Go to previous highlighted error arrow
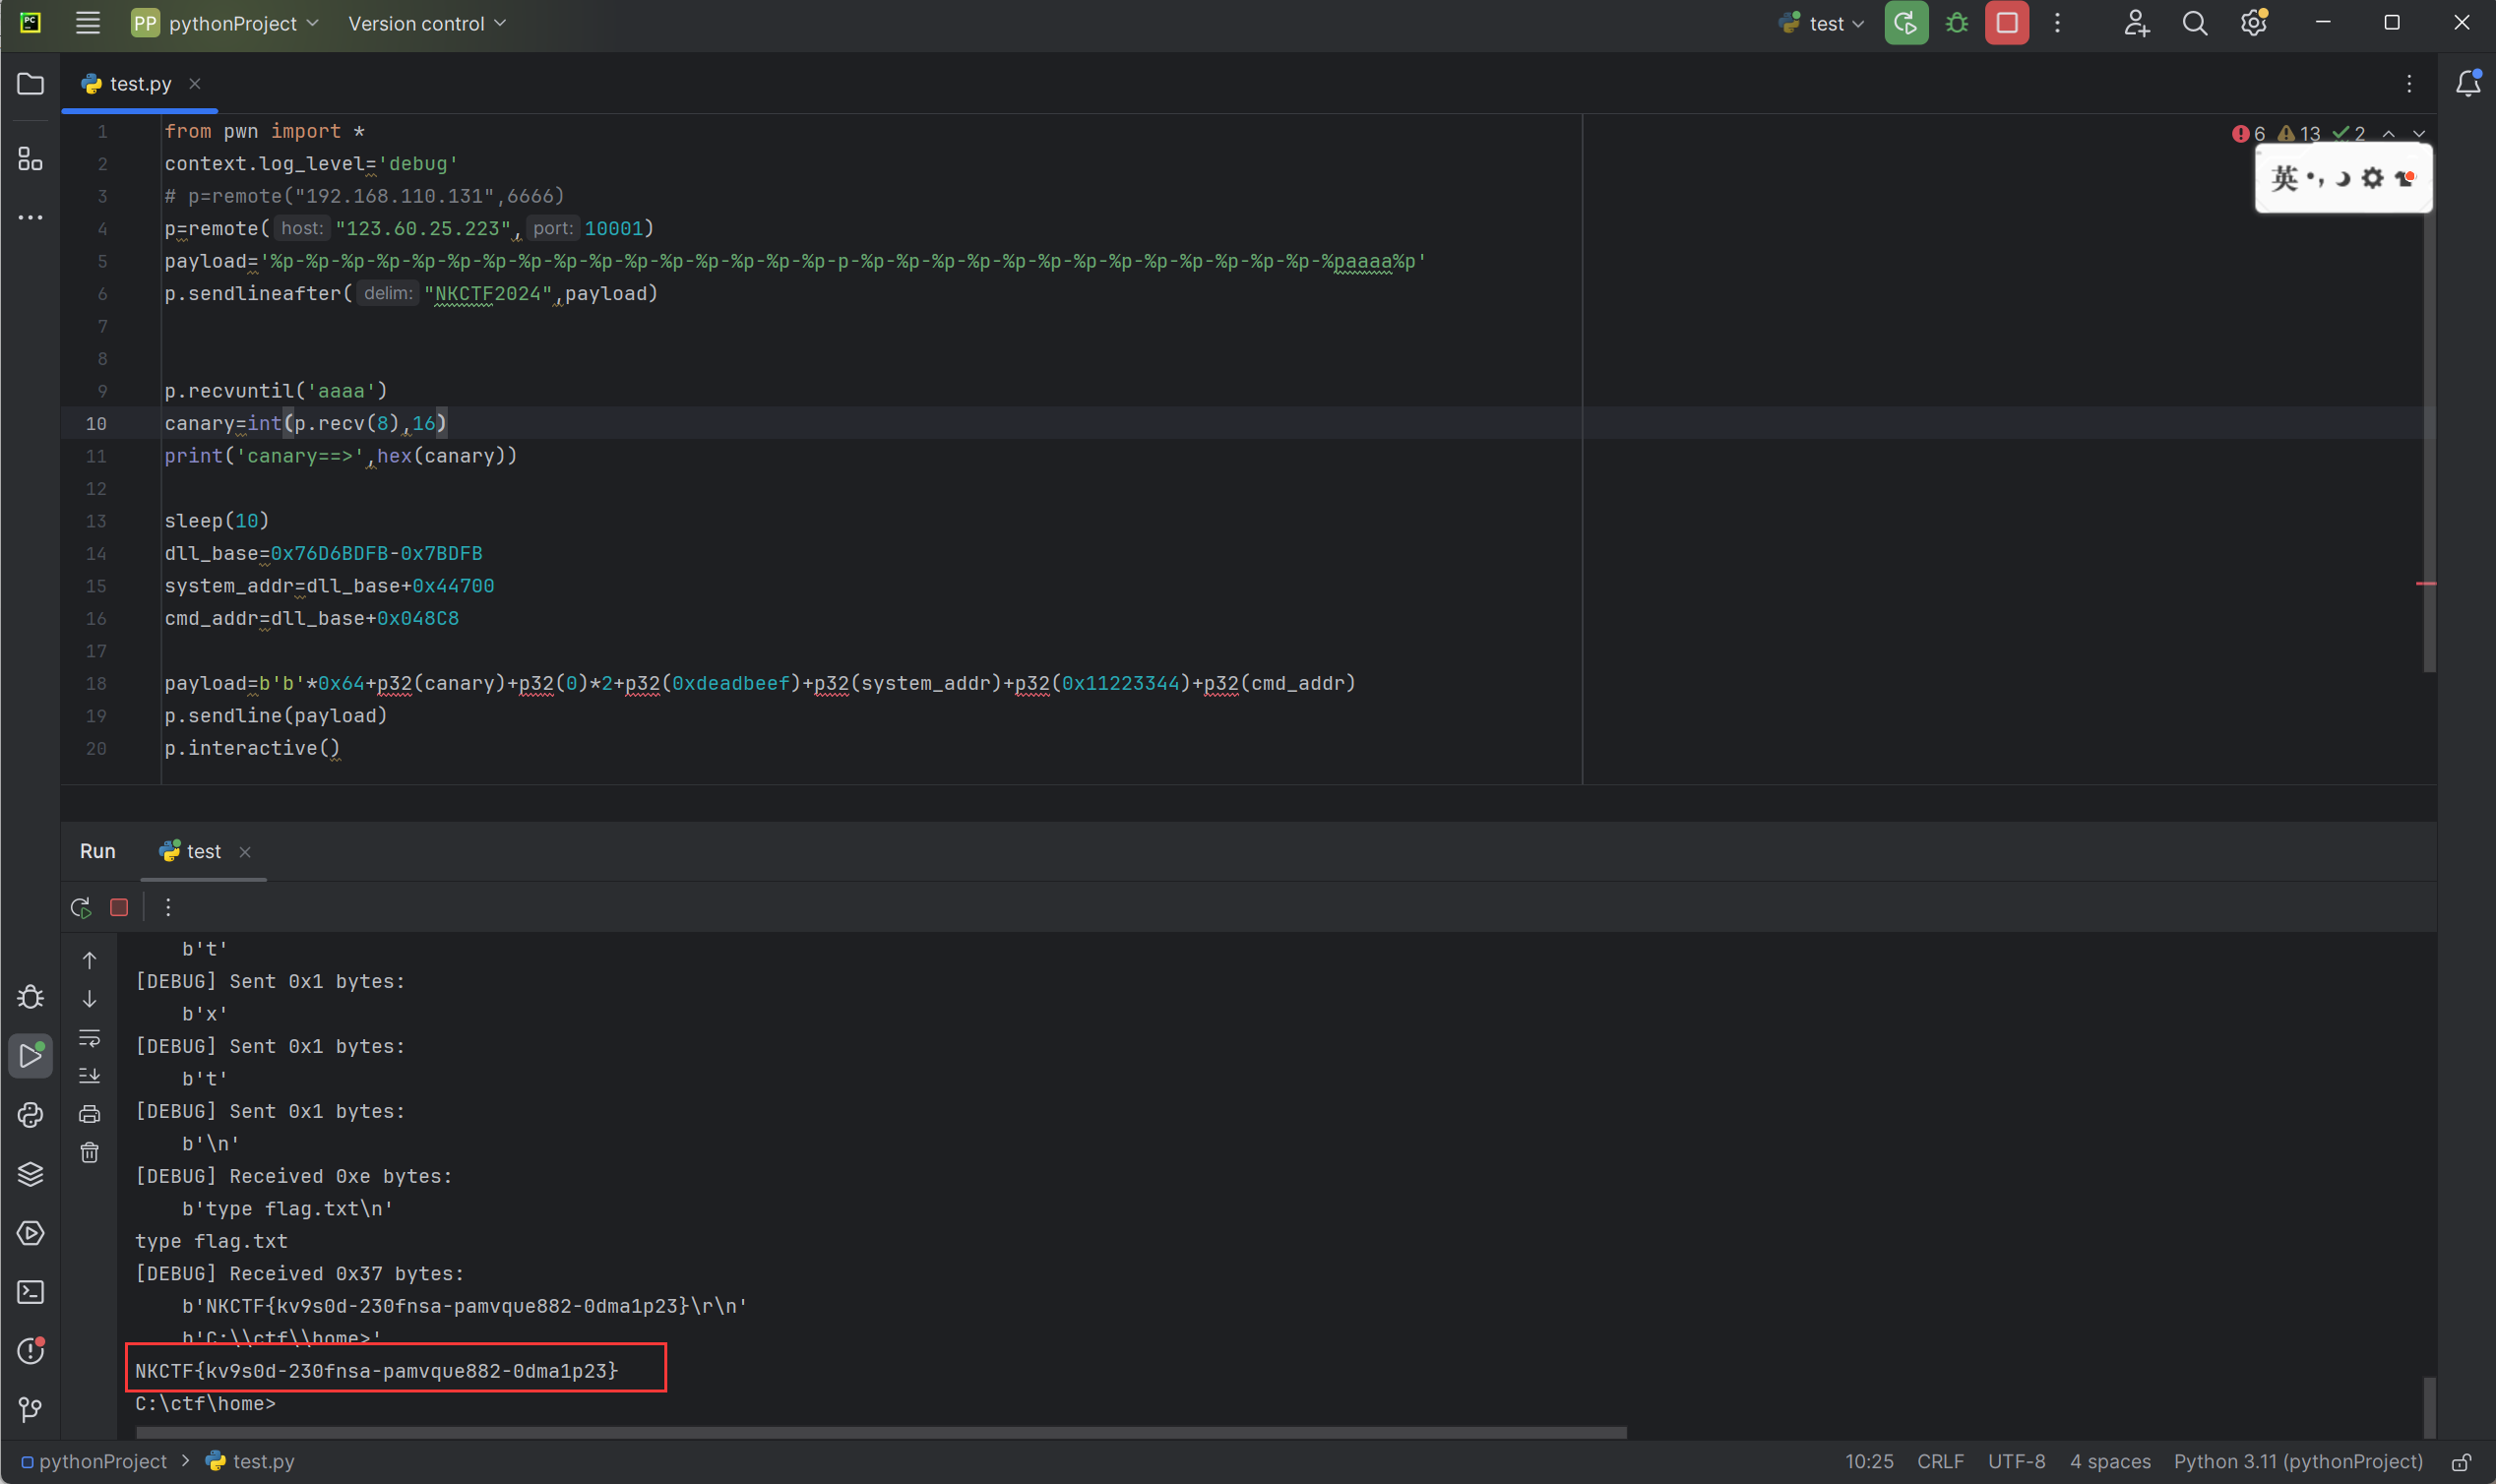The image size is (2496, 1484). coord(2389,133)
